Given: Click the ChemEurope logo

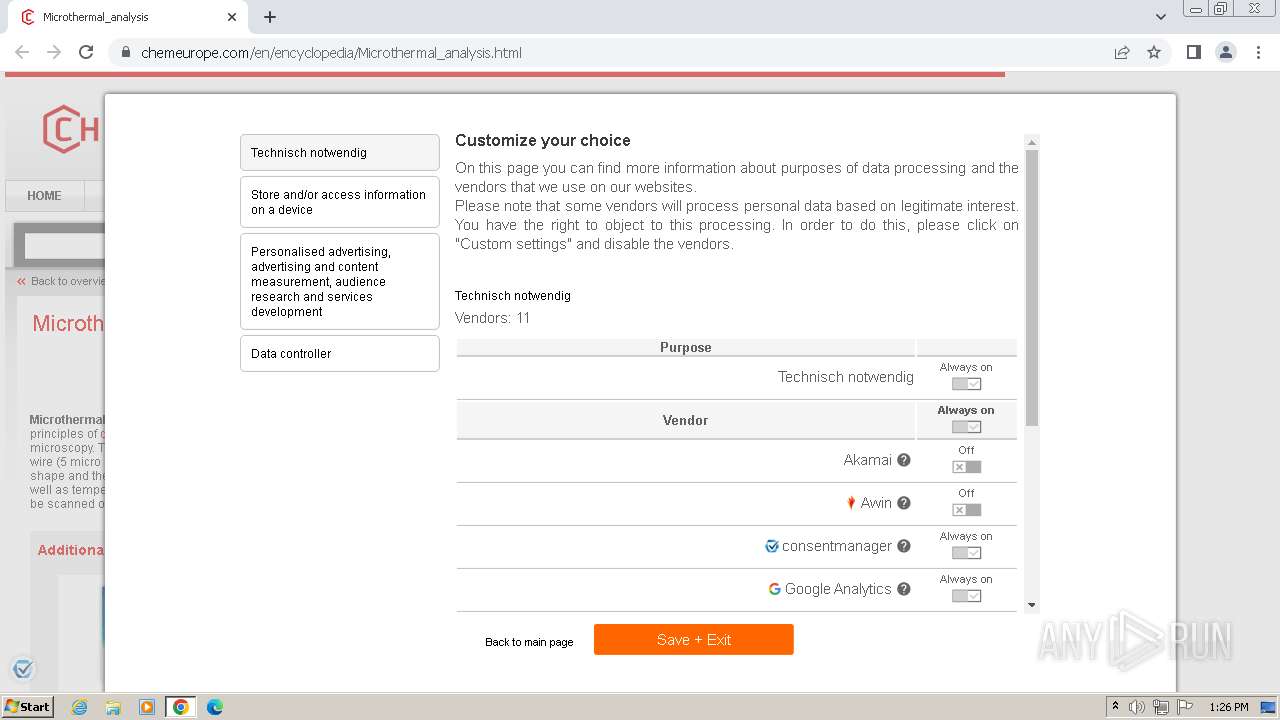Looking at the screenshot, I should (x=70, y=129).
